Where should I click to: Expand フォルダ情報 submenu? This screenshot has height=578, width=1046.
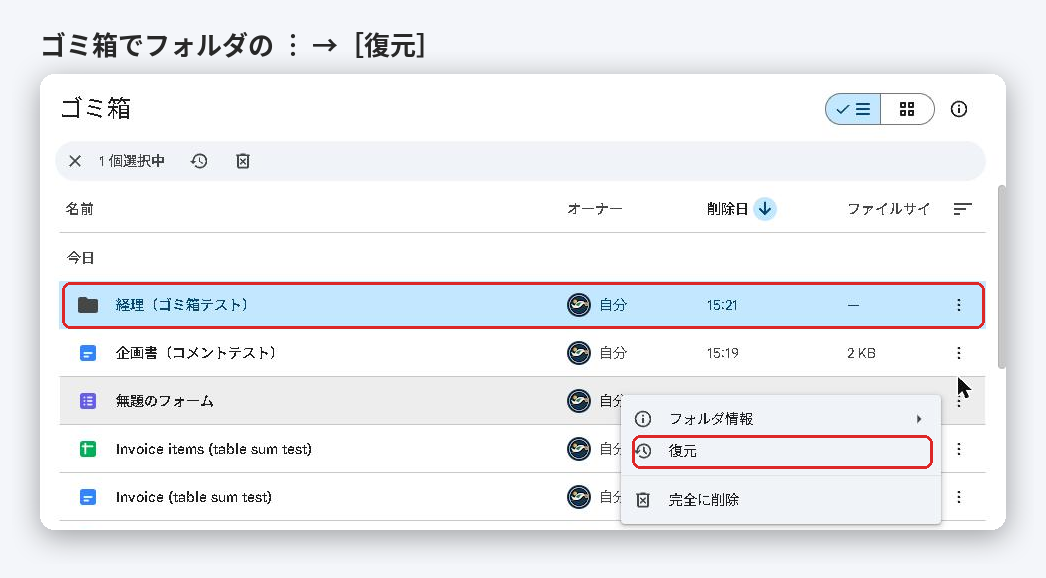coord(780,419)
